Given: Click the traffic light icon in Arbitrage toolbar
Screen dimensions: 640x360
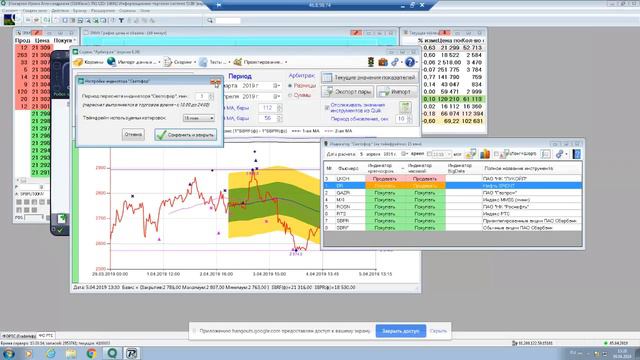Looking at the screenshot, I should 371,62.
